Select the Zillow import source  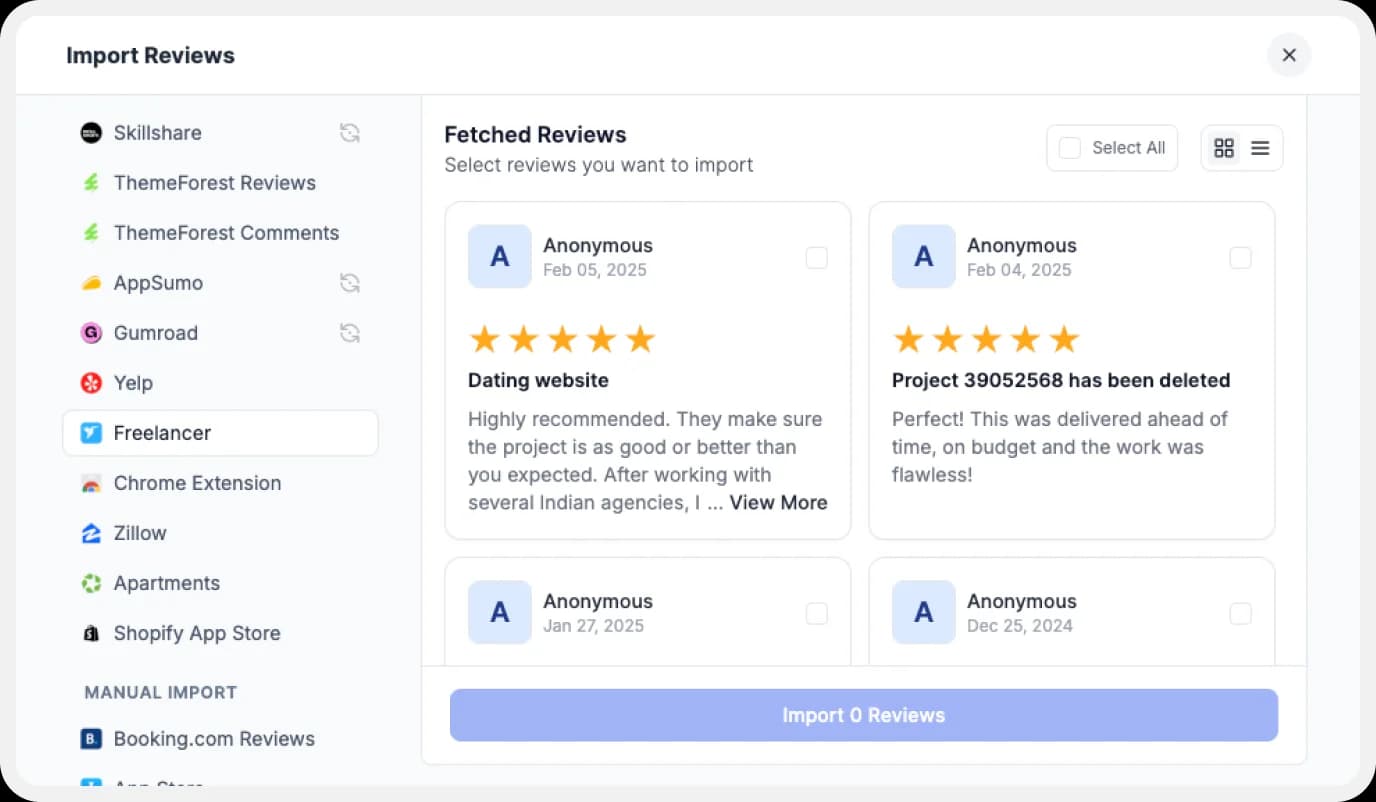click(139, 533)
